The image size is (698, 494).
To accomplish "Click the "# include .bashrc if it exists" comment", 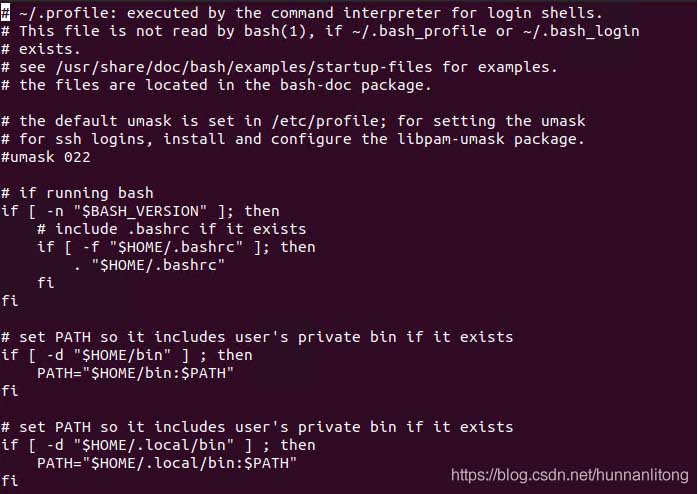I will [x=172, y=229].
